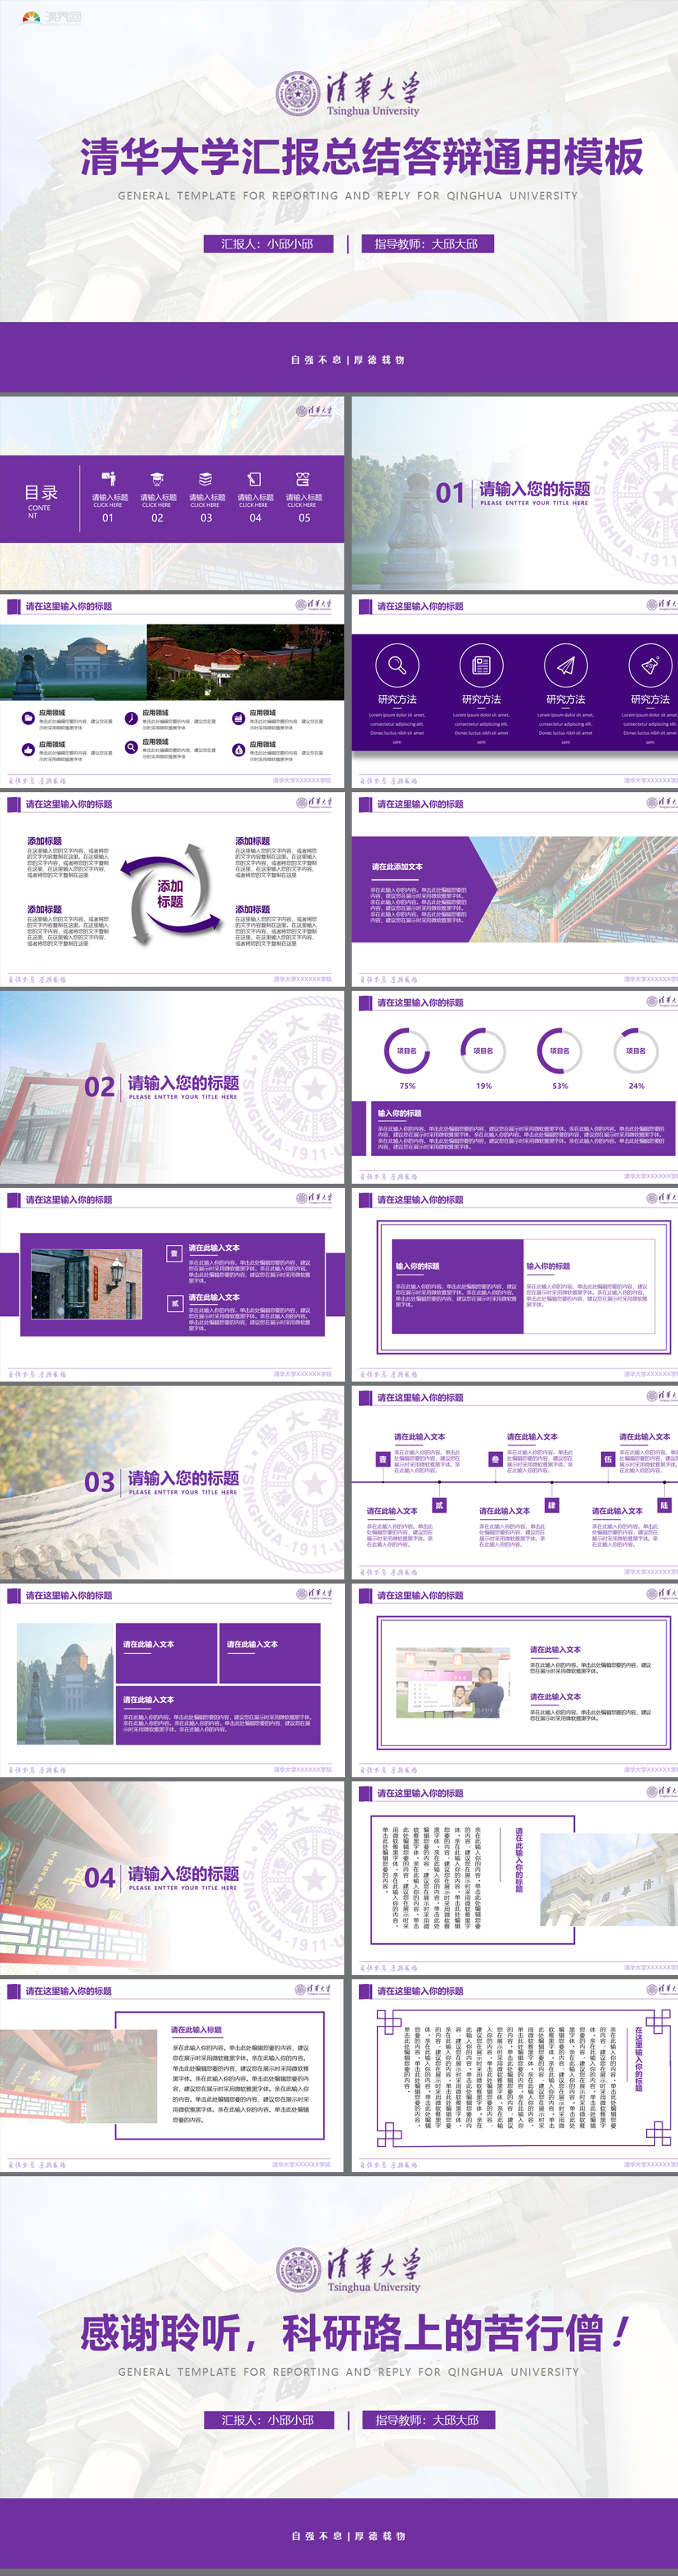Click the section 03 title 请输入您的标题
678x2576 pixels.
[x=183, y=1477]
